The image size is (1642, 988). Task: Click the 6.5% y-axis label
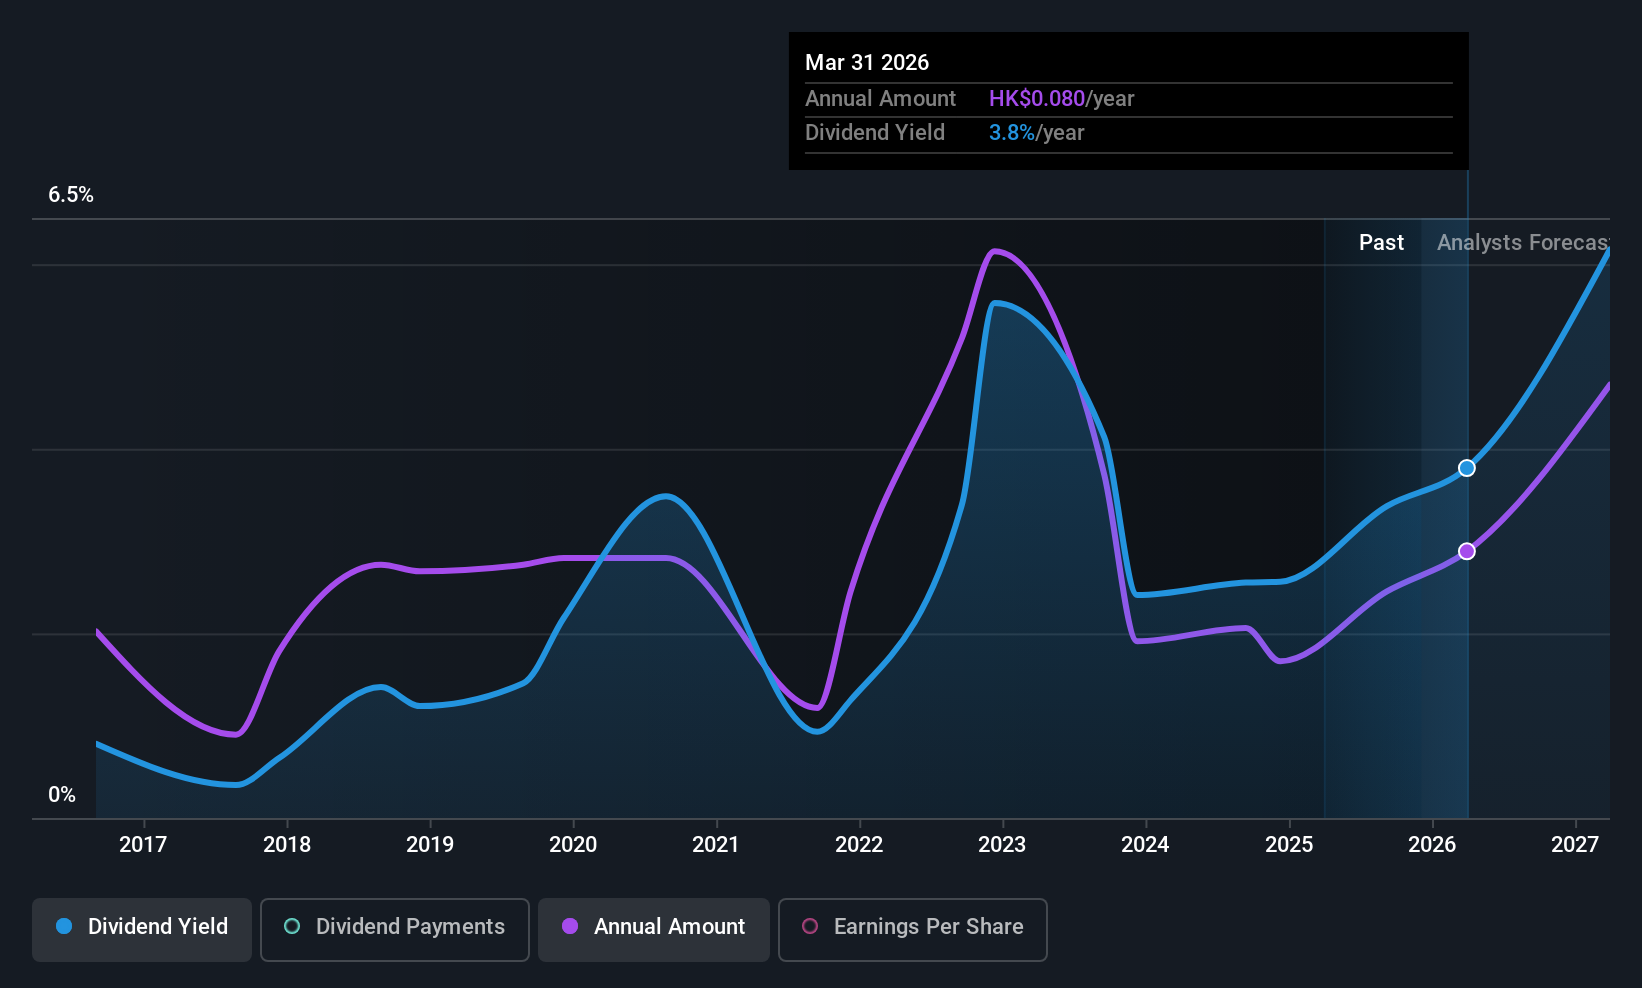coord(71,195)
